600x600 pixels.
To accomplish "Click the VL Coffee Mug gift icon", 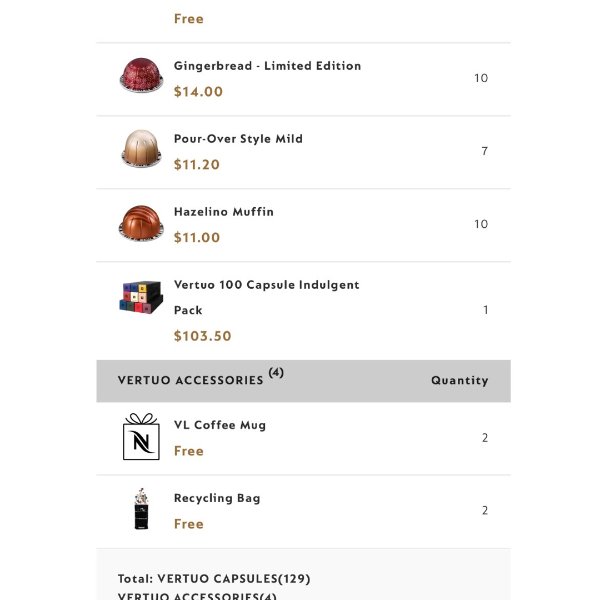I will coord(141,436).
